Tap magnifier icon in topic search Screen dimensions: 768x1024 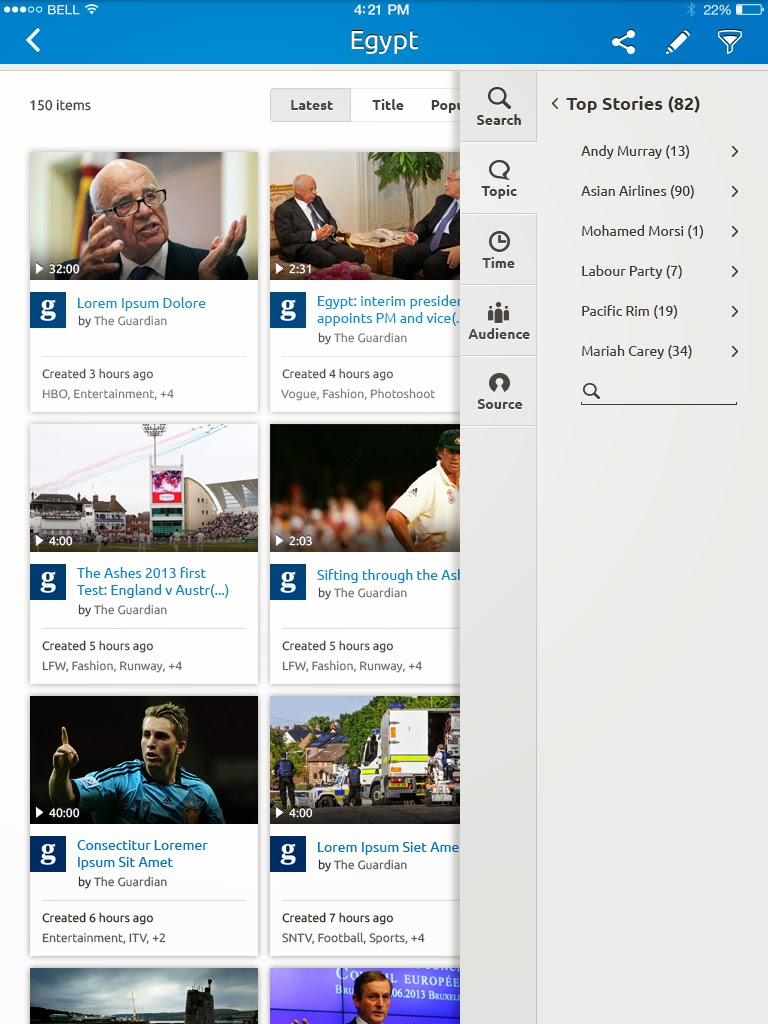click(591, 391)
